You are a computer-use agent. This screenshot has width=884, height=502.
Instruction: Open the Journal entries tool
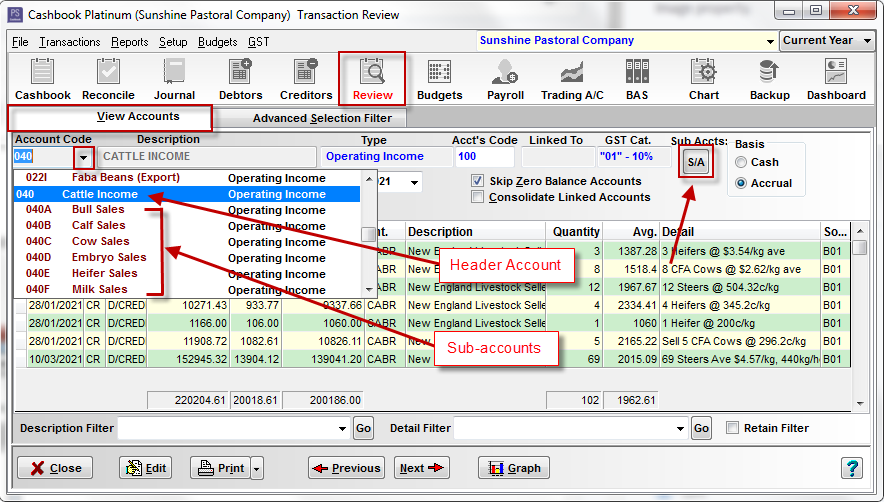[x=174, y=80]
